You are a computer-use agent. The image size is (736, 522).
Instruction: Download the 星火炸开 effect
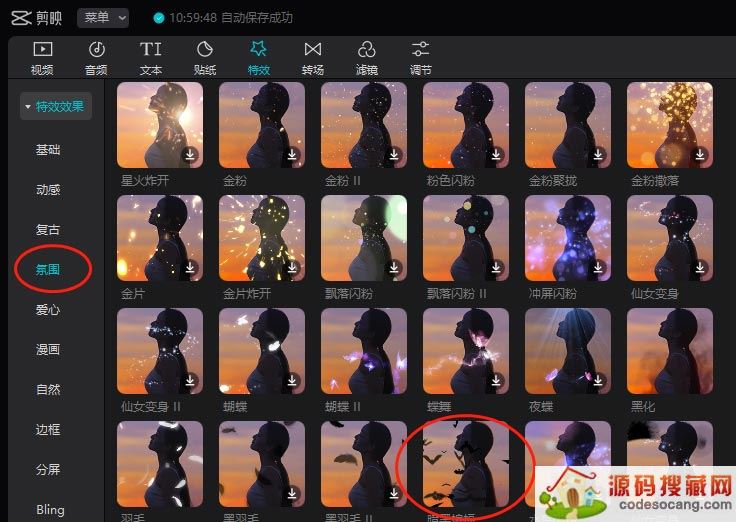(x=190, y=155)
